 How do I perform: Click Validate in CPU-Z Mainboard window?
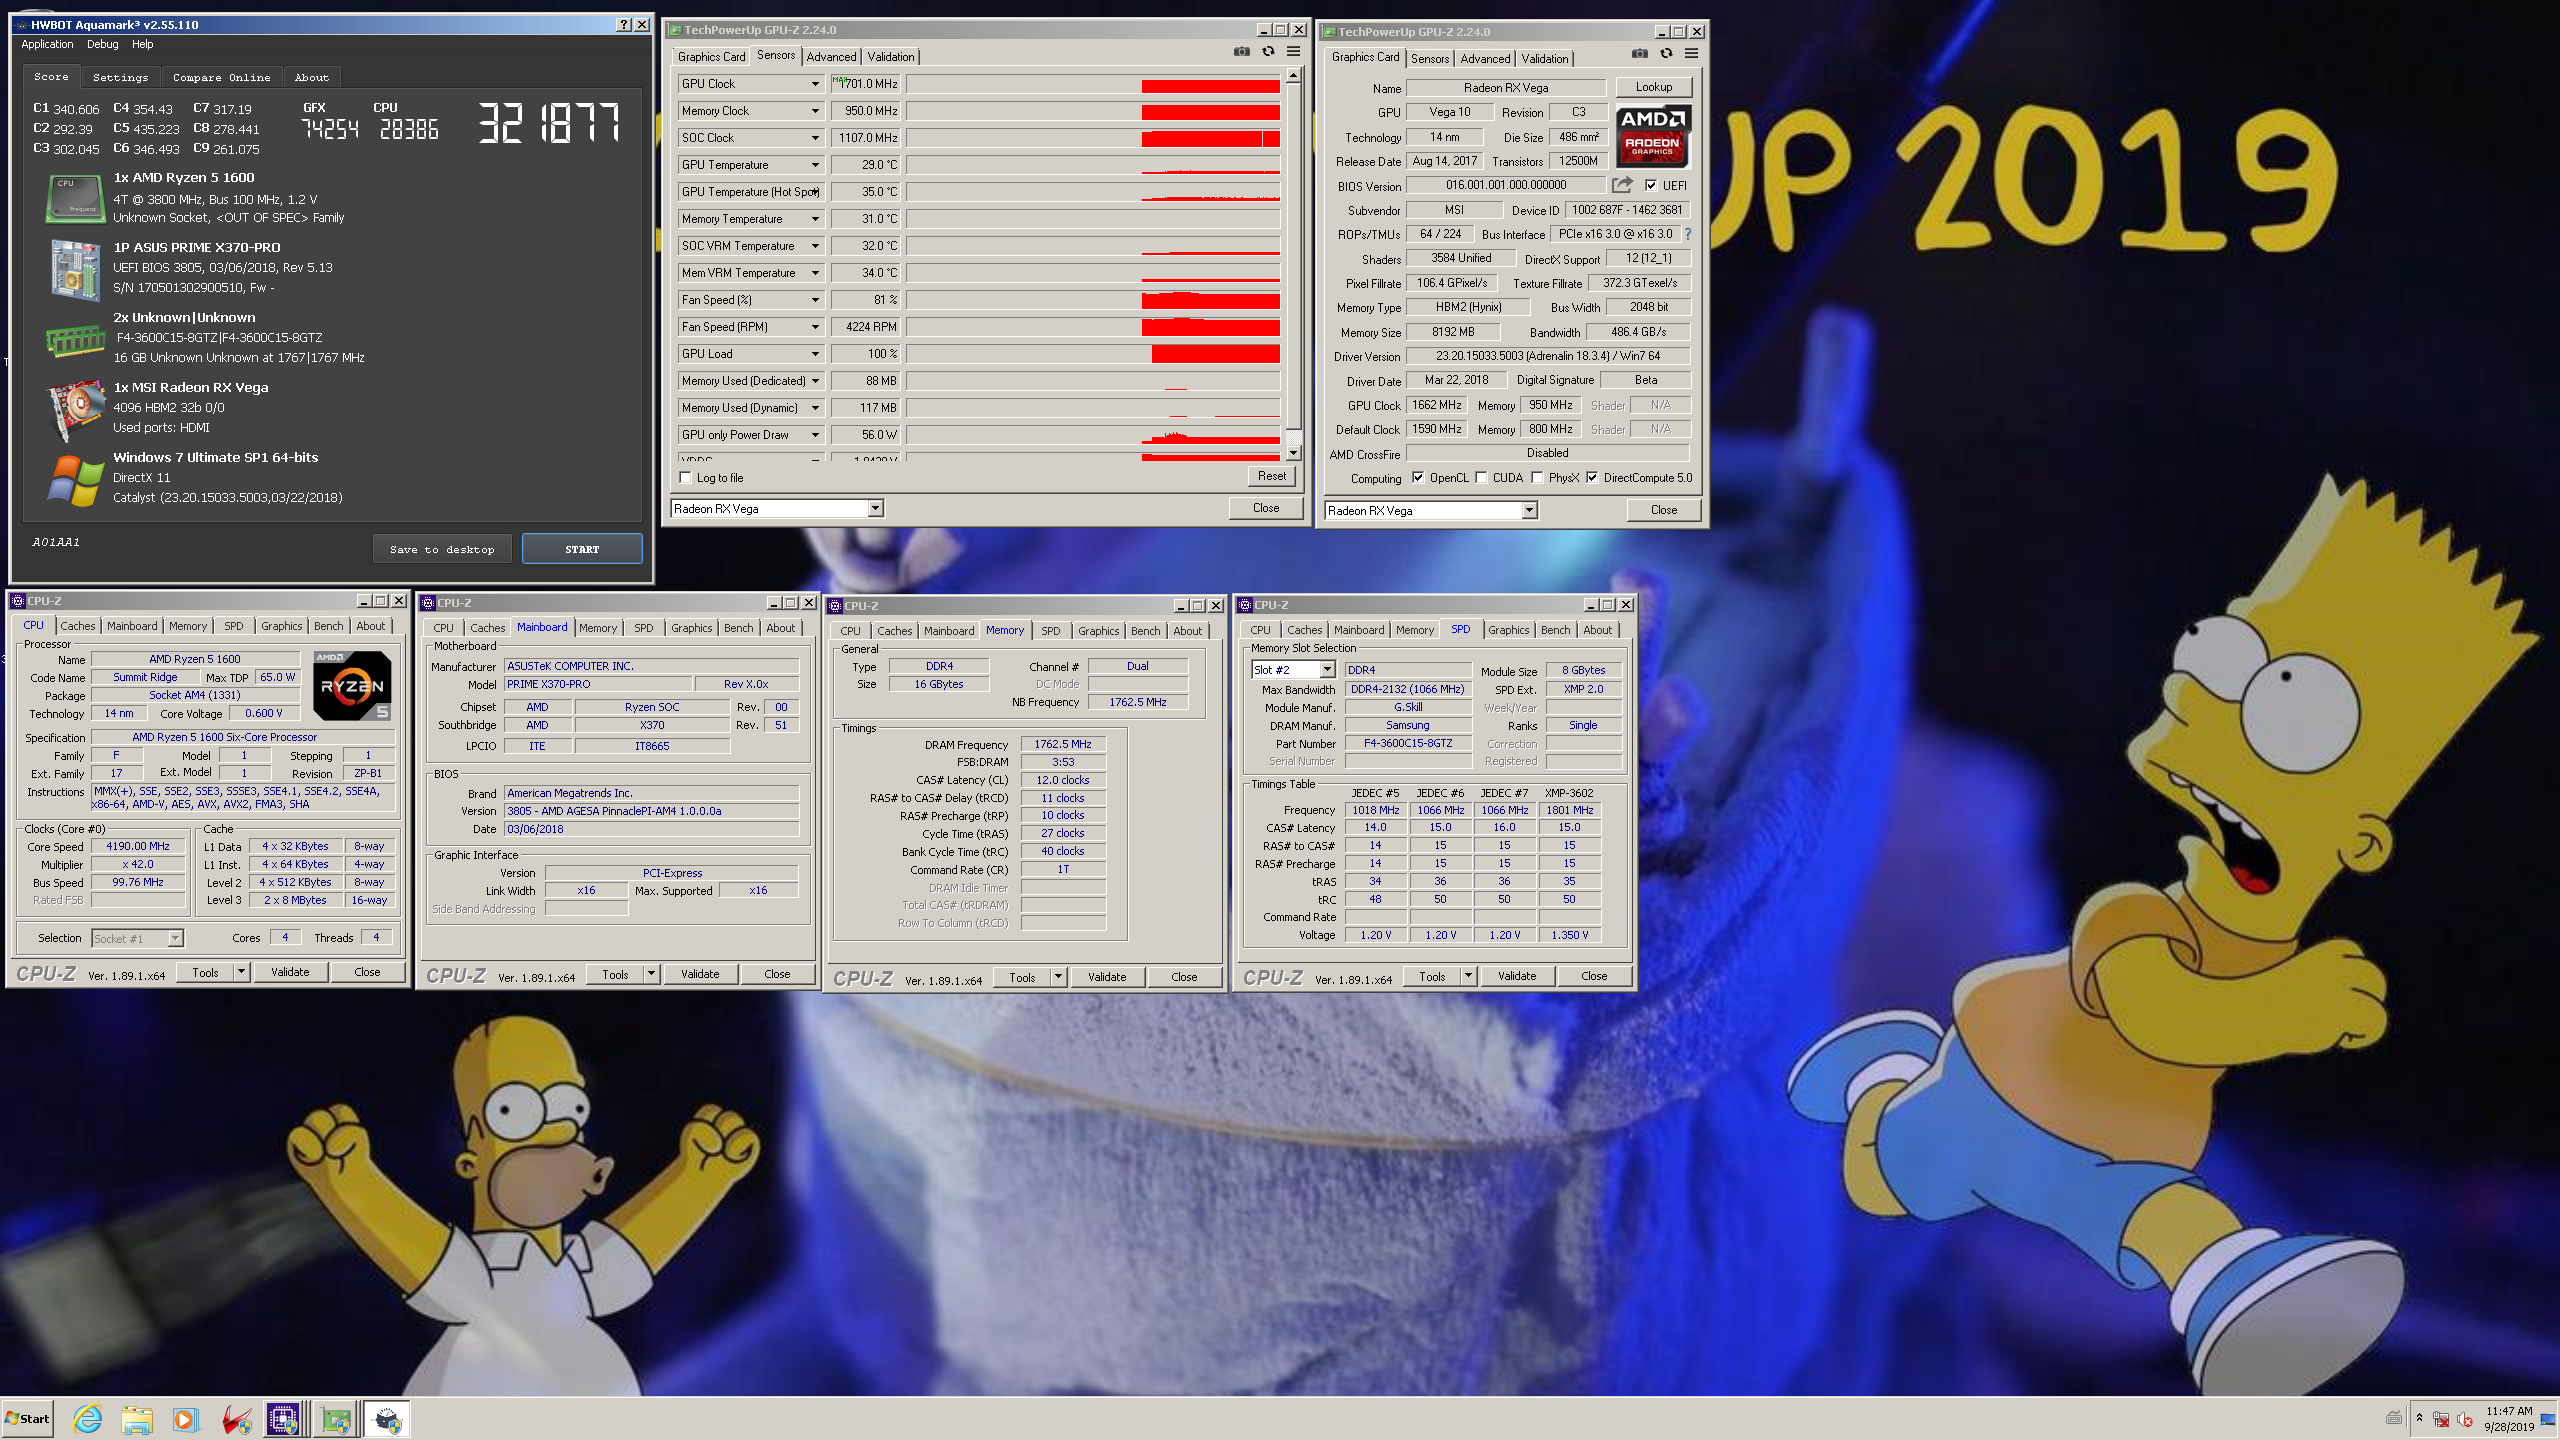pos(699,974)
